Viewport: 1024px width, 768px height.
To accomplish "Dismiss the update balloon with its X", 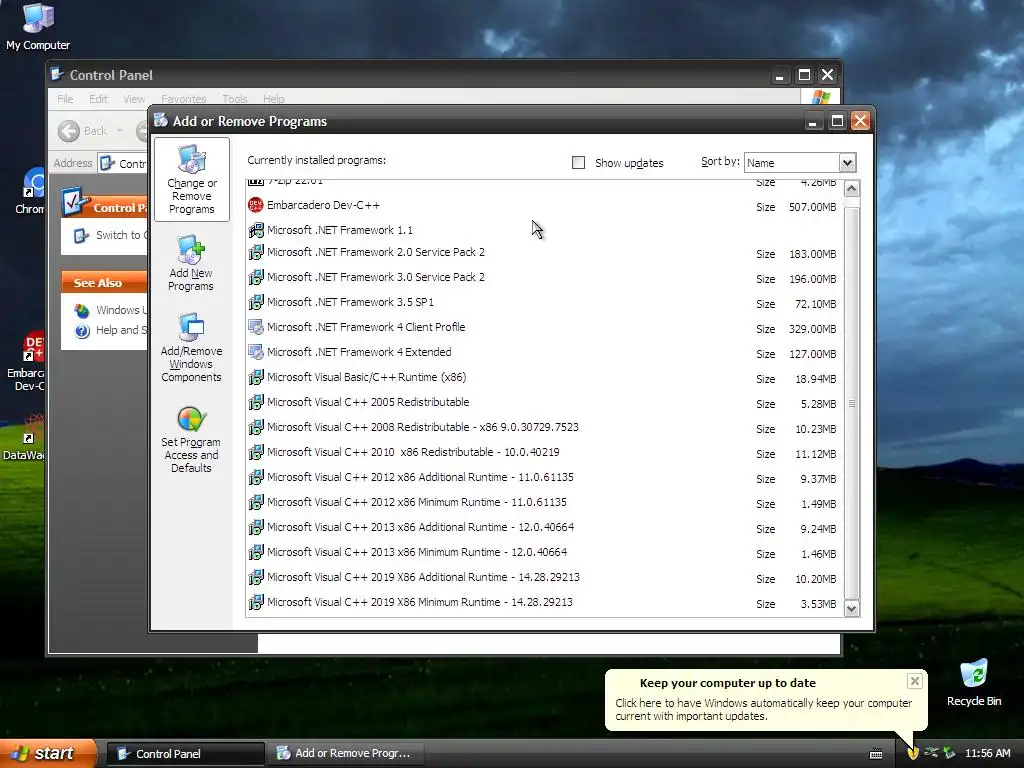I will point(914,681).
